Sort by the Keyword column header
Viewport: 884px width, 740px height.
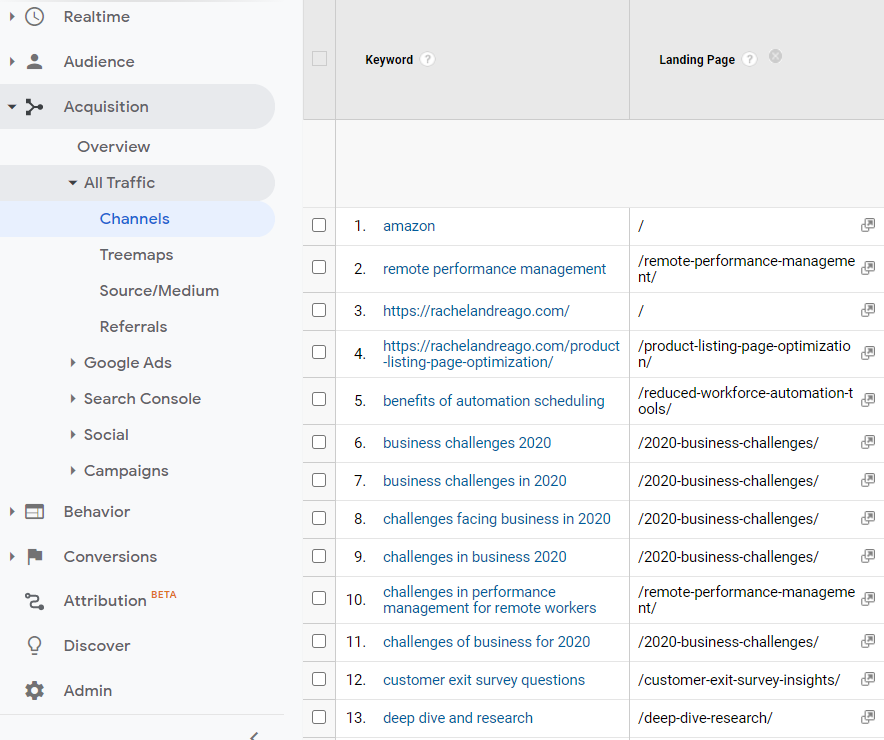[x=389, y=59]
